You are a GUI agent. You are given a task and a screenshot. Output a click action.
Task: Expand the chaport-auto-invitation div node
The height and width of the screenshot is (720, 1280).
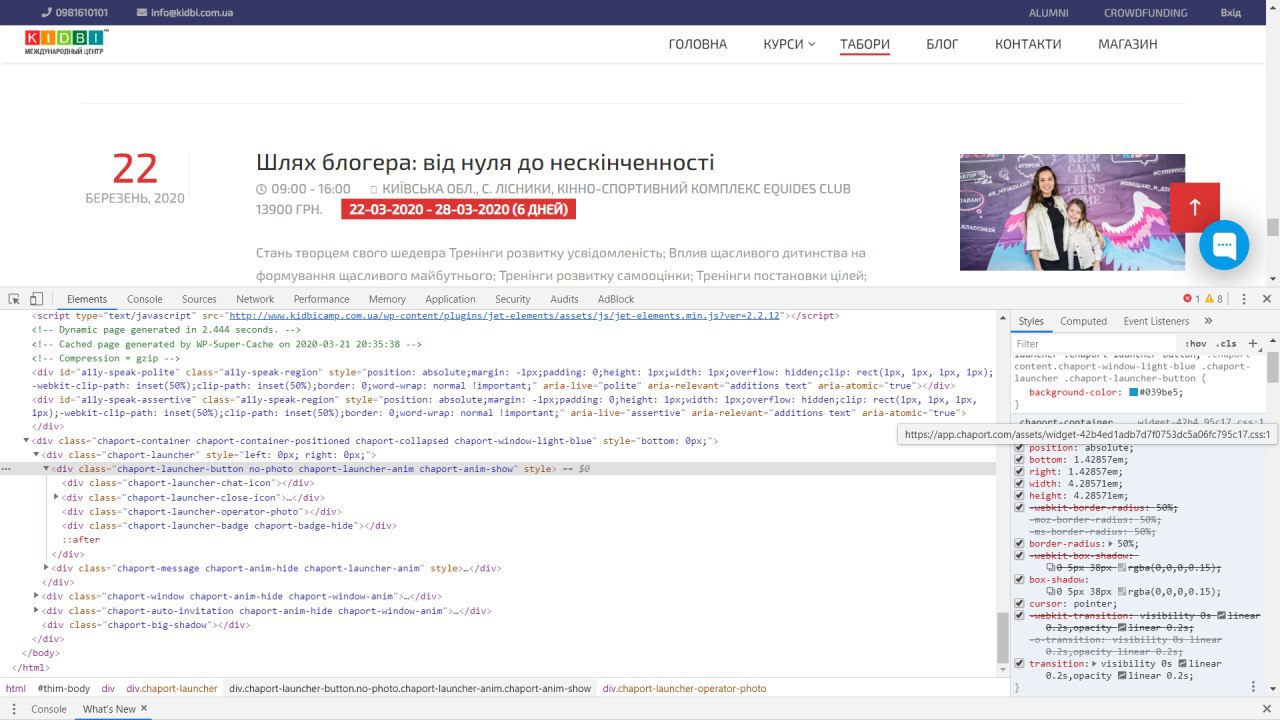coord(36,610)
